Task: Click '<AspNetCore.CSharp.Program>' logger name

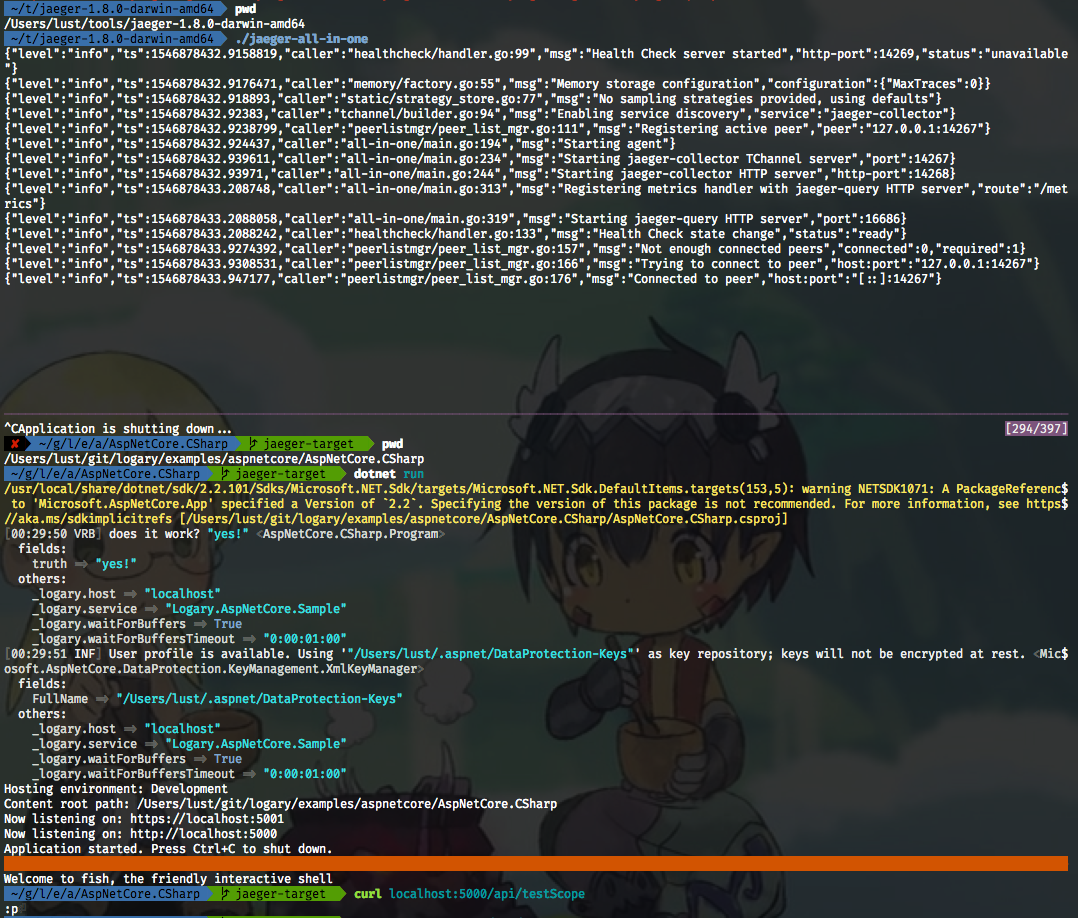Action: [x=351, y=534]
